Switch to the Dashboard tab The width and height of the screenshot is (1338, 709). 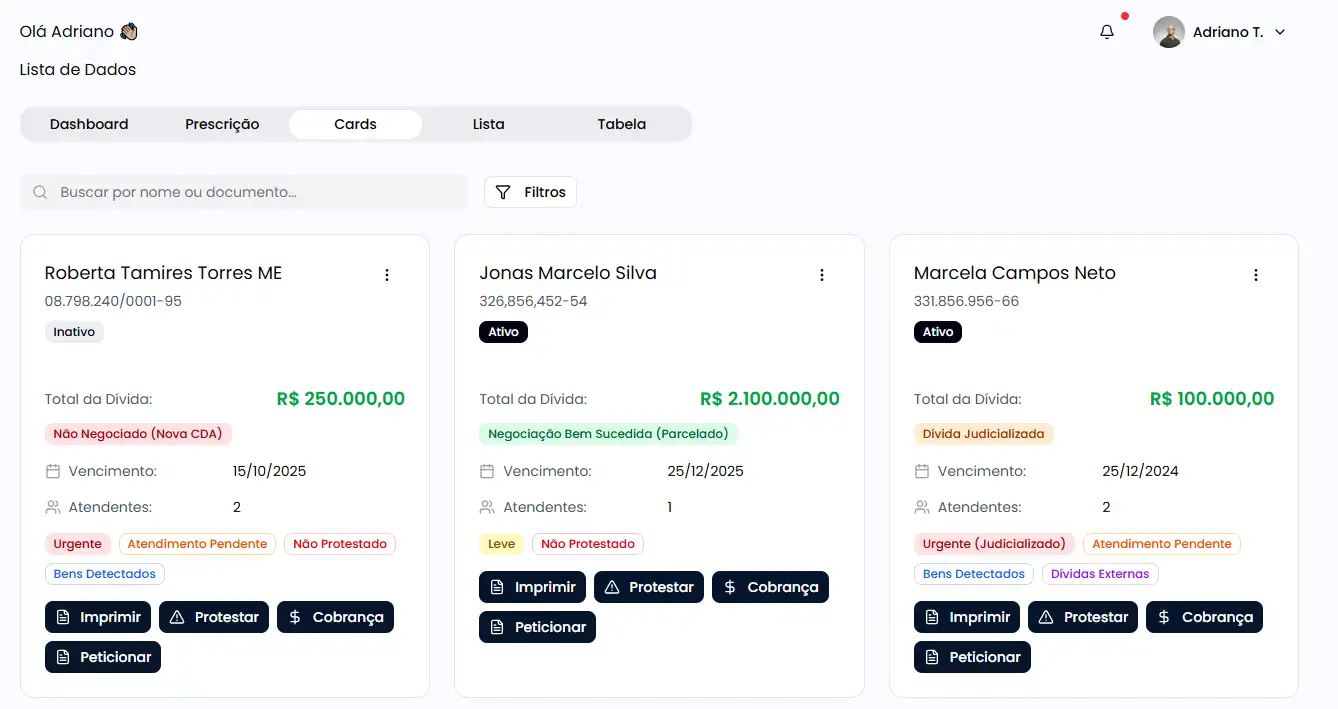[x=89, y=124]
